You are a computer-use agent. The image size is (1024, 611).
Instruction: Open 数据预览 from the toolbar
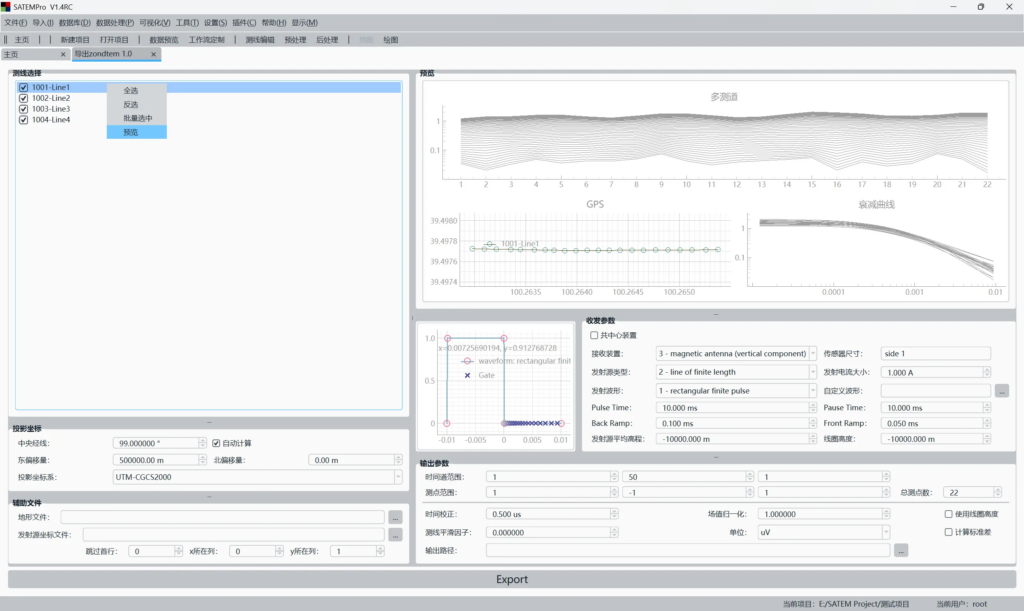coord(163,40)
